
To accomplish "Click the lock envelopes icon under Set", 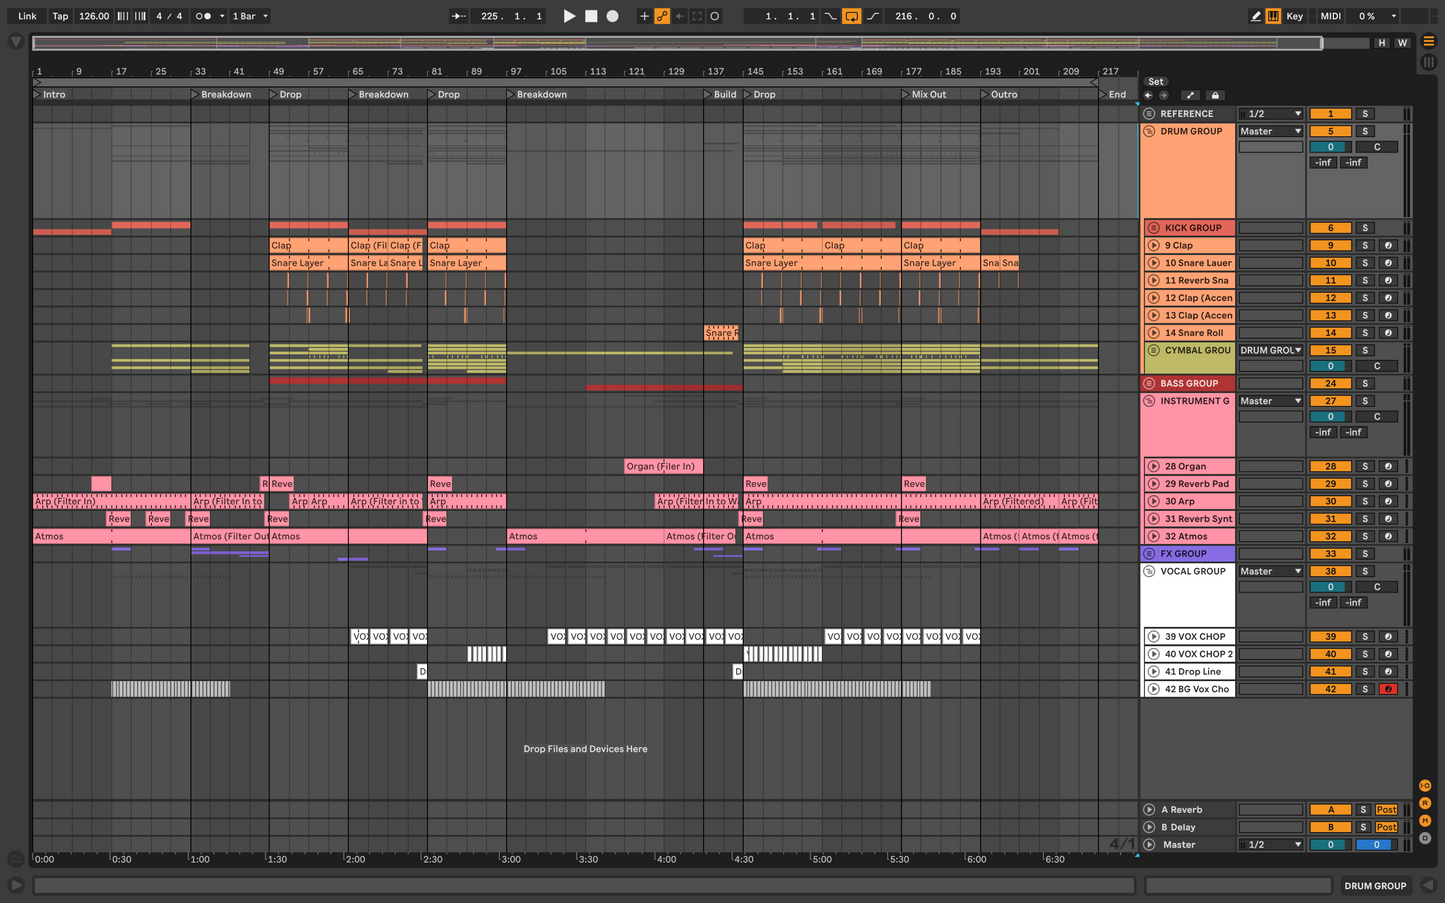I will pos(1215,96).
